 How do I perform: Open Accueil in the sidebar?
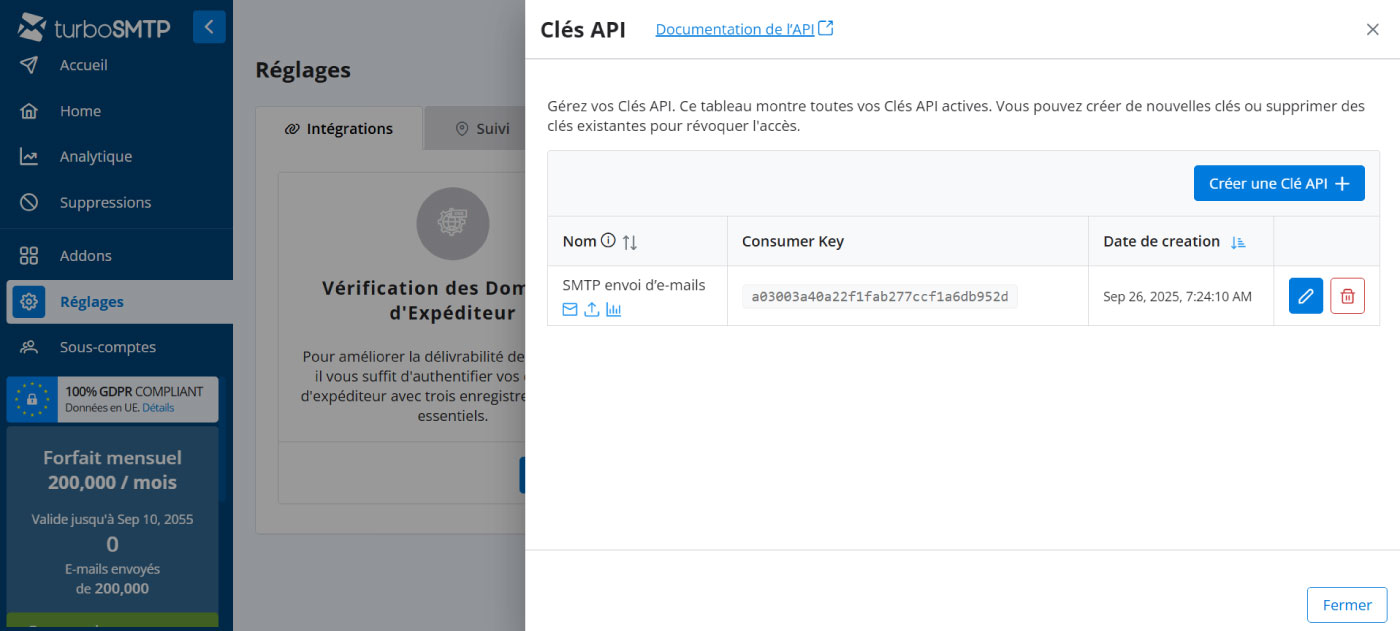(83, 65)
